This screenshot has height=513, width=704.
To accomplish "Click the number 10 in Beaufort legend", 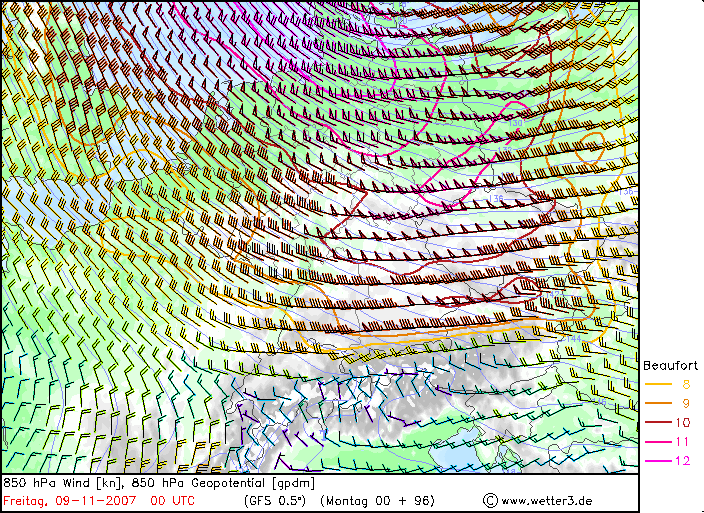I will coord(684,422).
